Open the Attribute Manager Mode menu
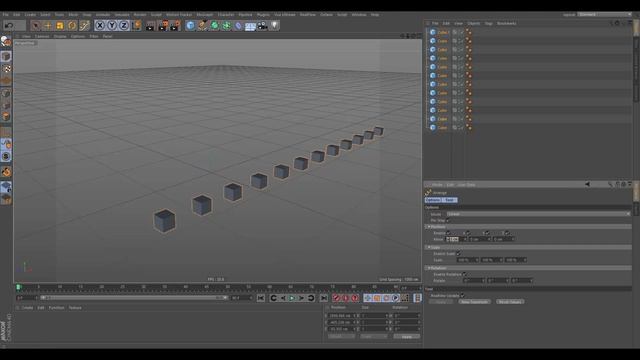Viewport: 640px width, 360px height. (437, 185)
